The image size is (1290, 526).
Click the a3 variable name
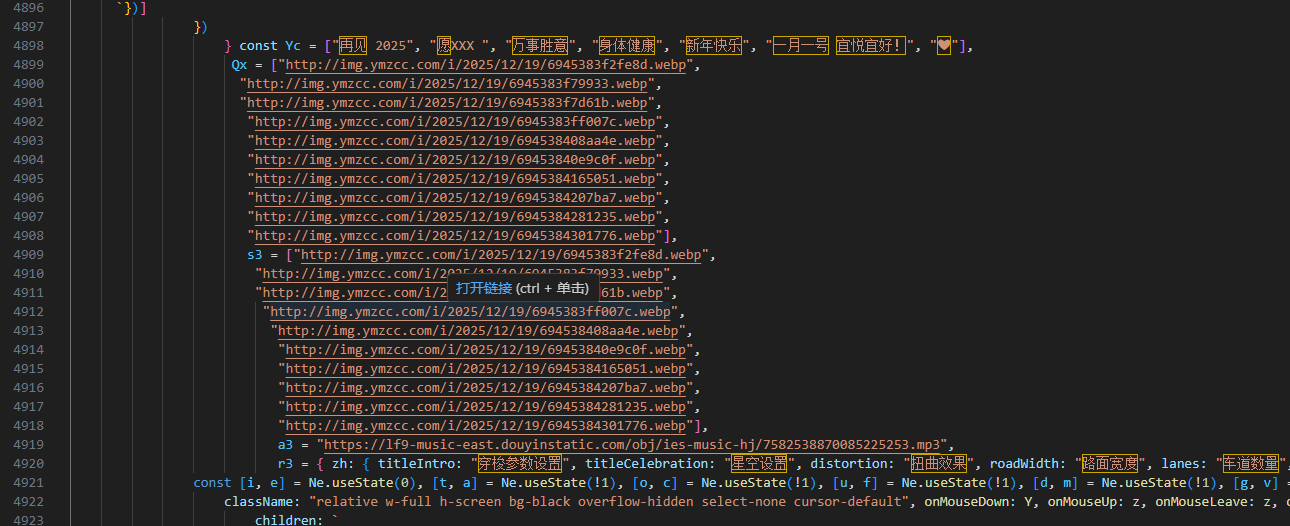click(x=285, y=445)
